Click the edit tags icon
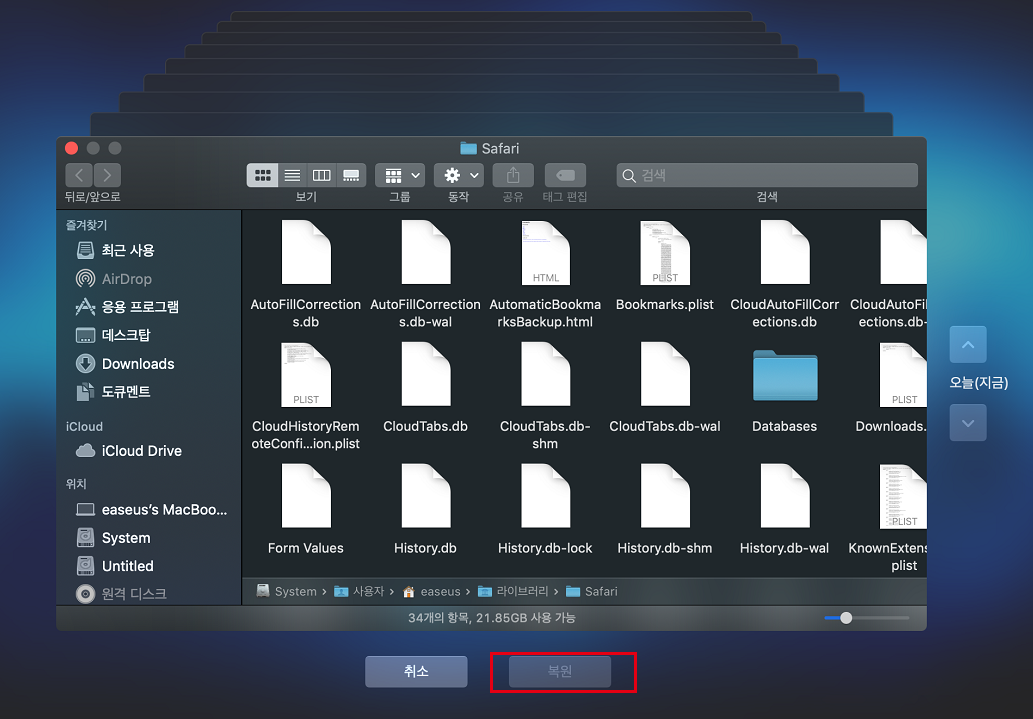1033x719 pixels. coord(564,175)
